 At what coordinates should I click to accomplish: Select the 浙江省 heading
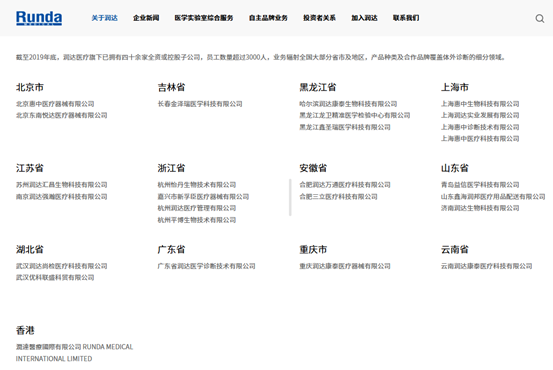tap(171, 168)
